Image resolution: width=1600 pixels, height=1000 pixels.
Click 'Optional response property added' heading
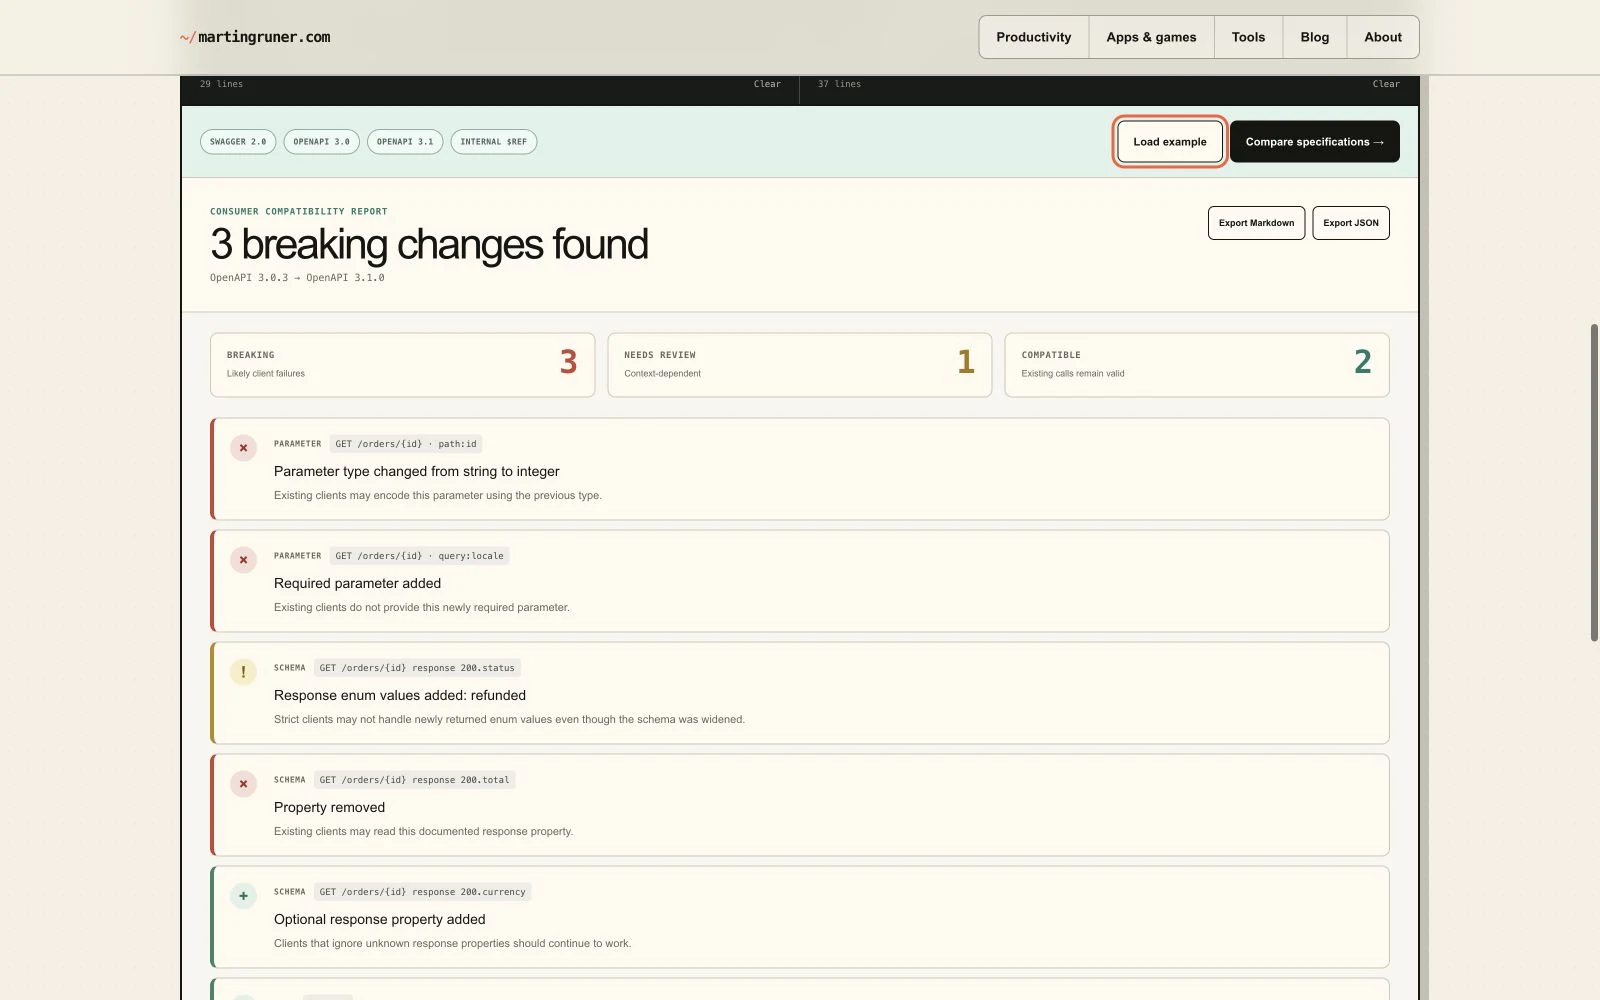pyautogui.click(x=379, y=919)
